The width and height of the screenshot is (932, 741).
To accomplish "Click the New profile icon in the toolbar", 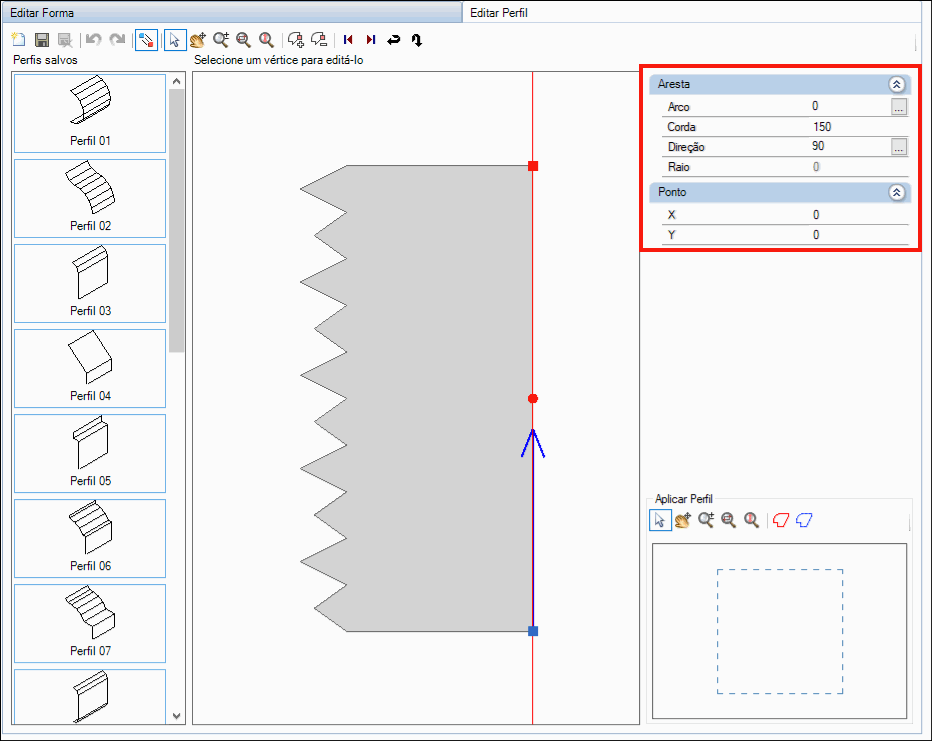I will [x=18, y=40].
